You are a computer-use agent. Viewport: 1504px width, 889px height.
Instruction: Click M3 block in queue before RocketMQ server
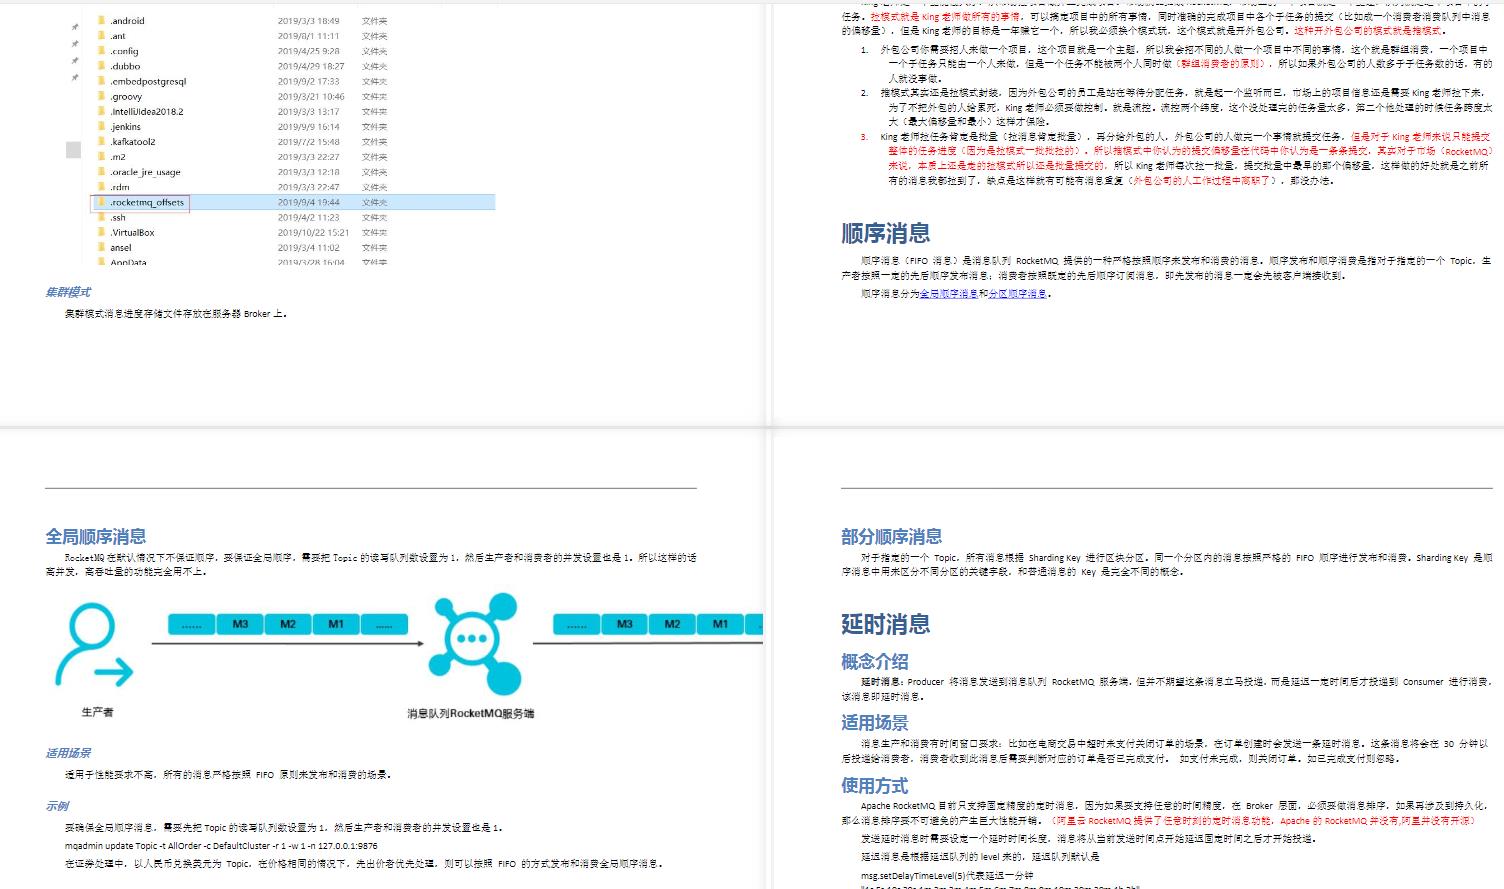coord(240,624)
